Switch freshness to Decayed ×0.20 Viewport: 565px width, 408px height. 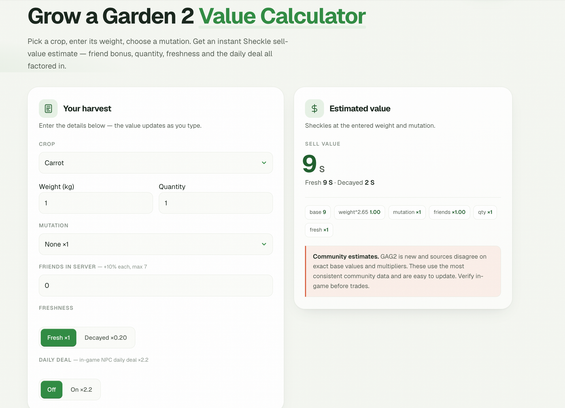point(106,338)
